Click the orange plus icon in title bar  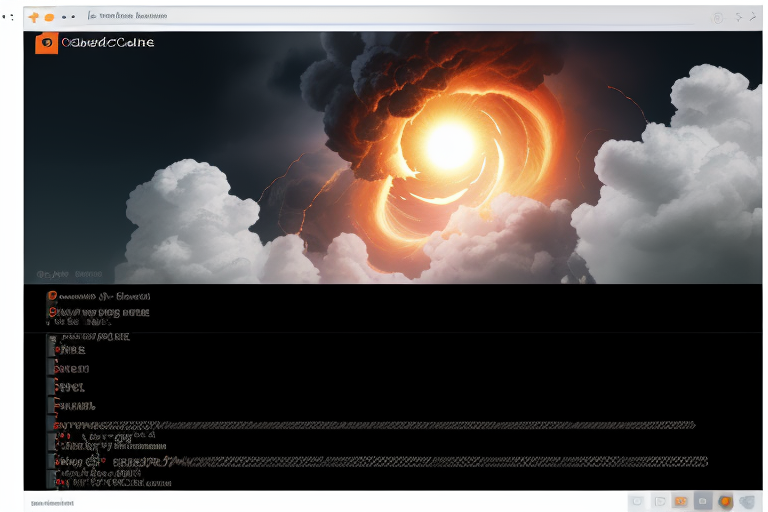pyautogui.click(x=34, y=17)
